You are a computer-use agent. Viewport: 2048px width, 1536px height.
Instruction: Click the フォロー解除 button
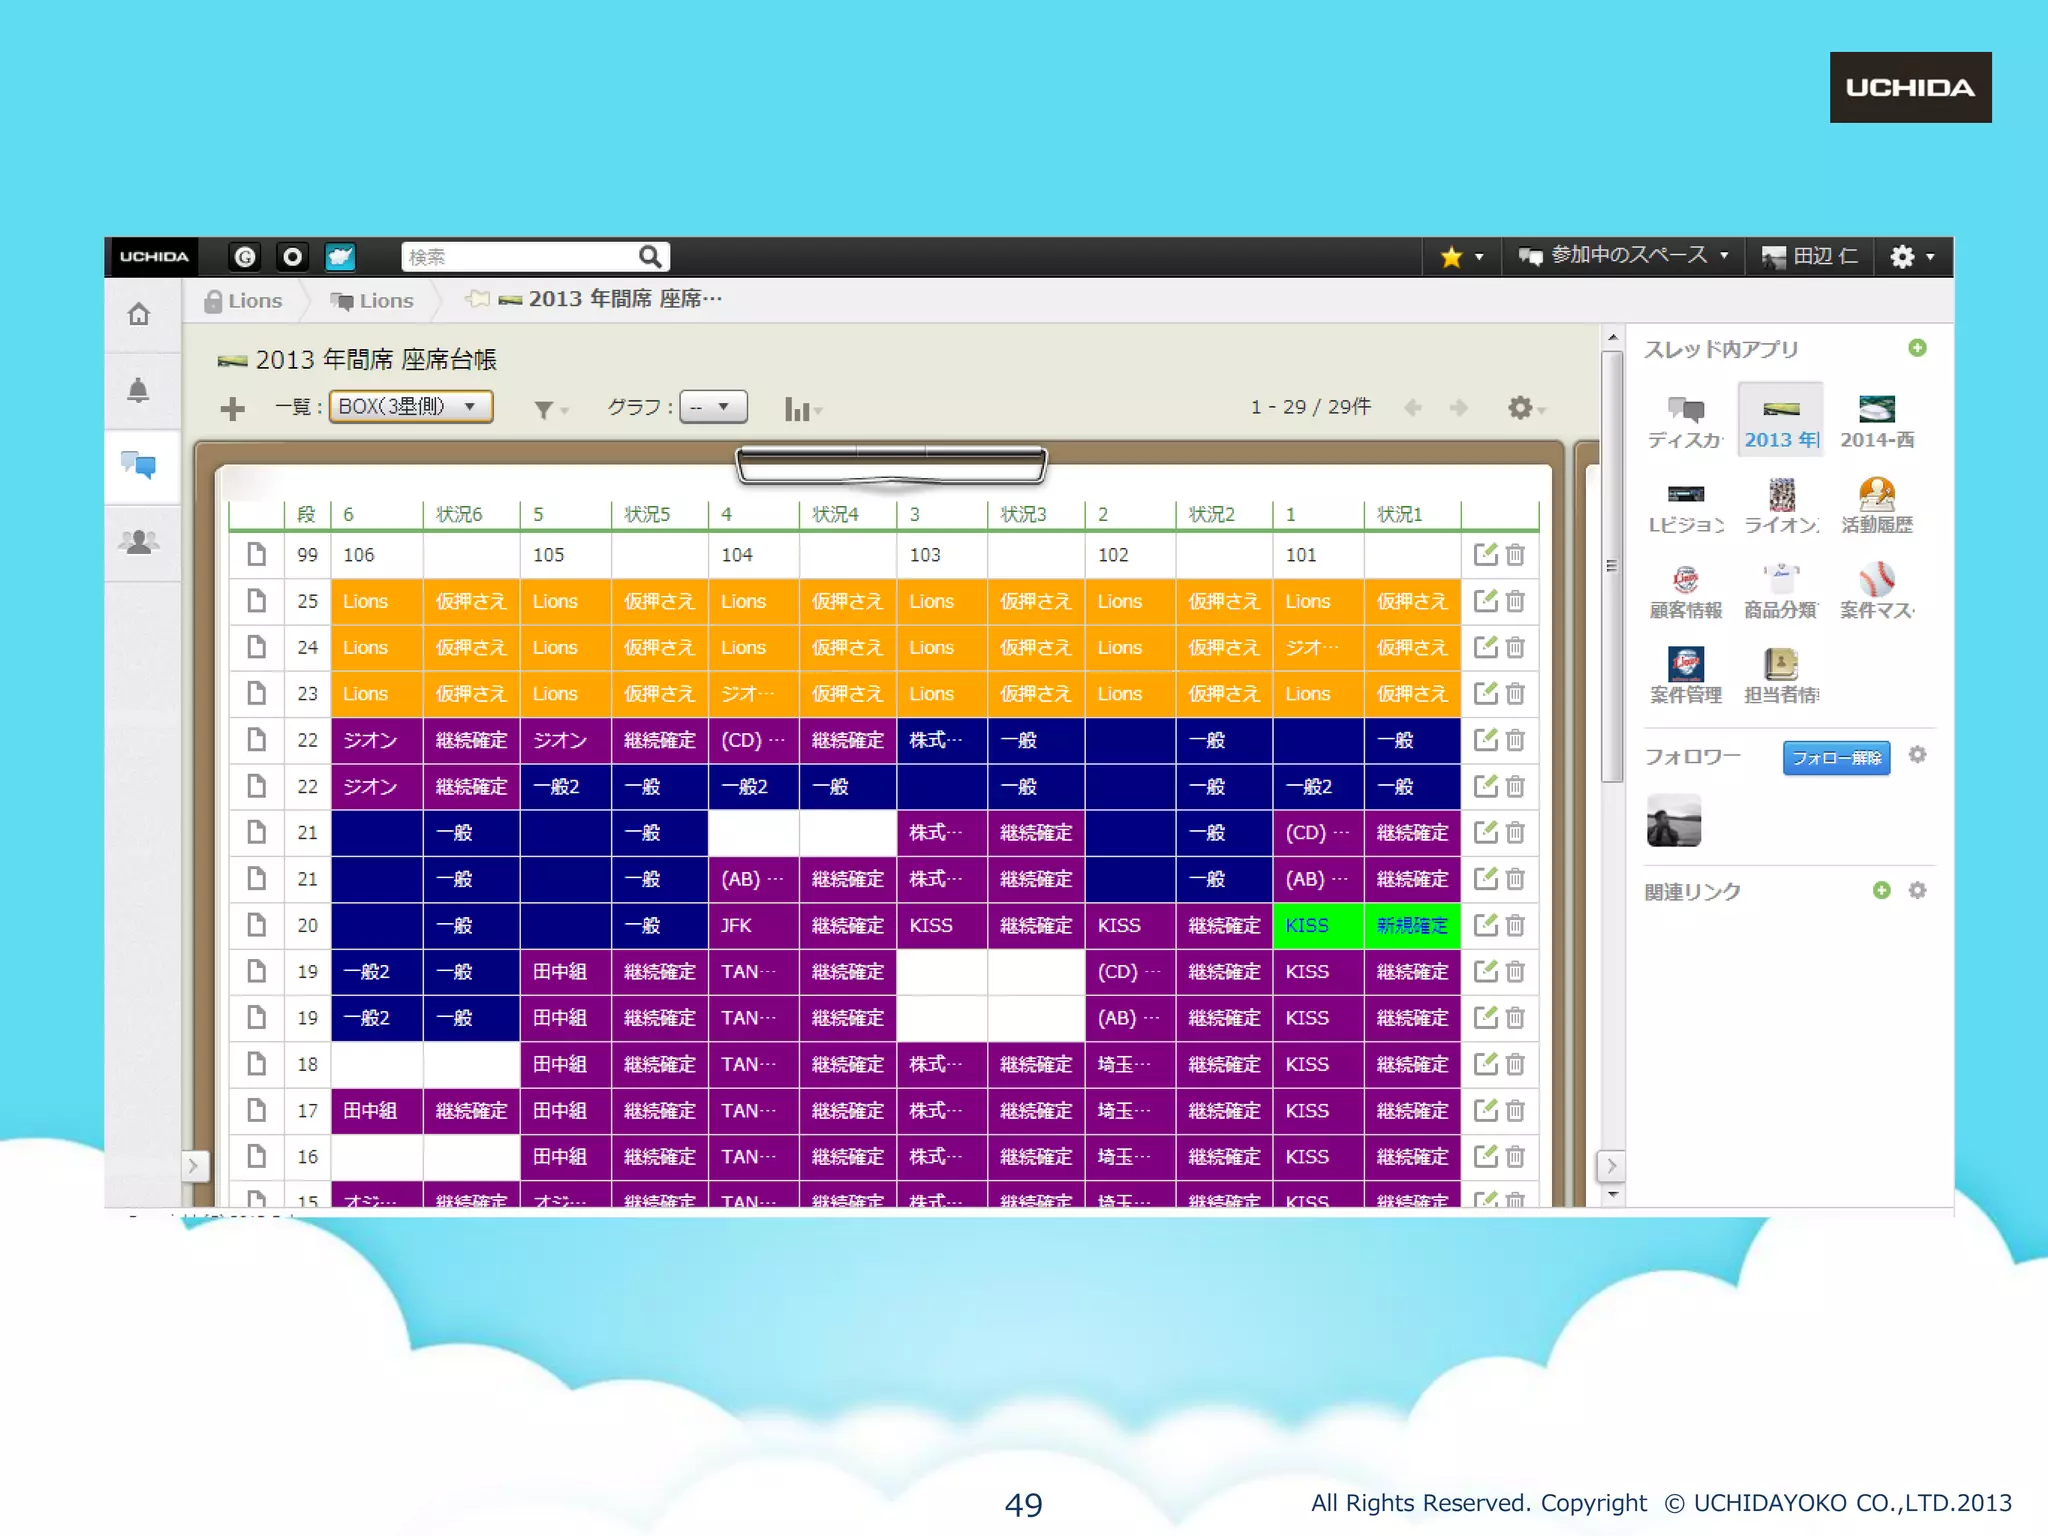1836,758
